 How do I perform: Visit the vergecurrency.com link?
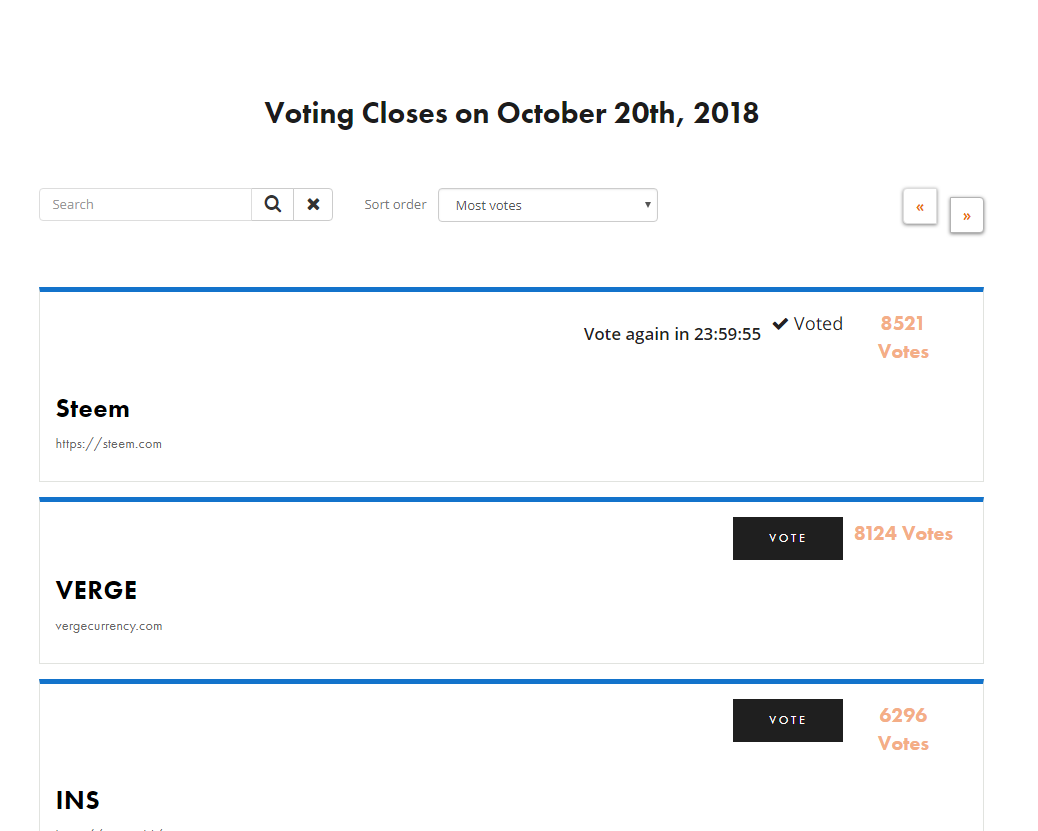[109, 626]
